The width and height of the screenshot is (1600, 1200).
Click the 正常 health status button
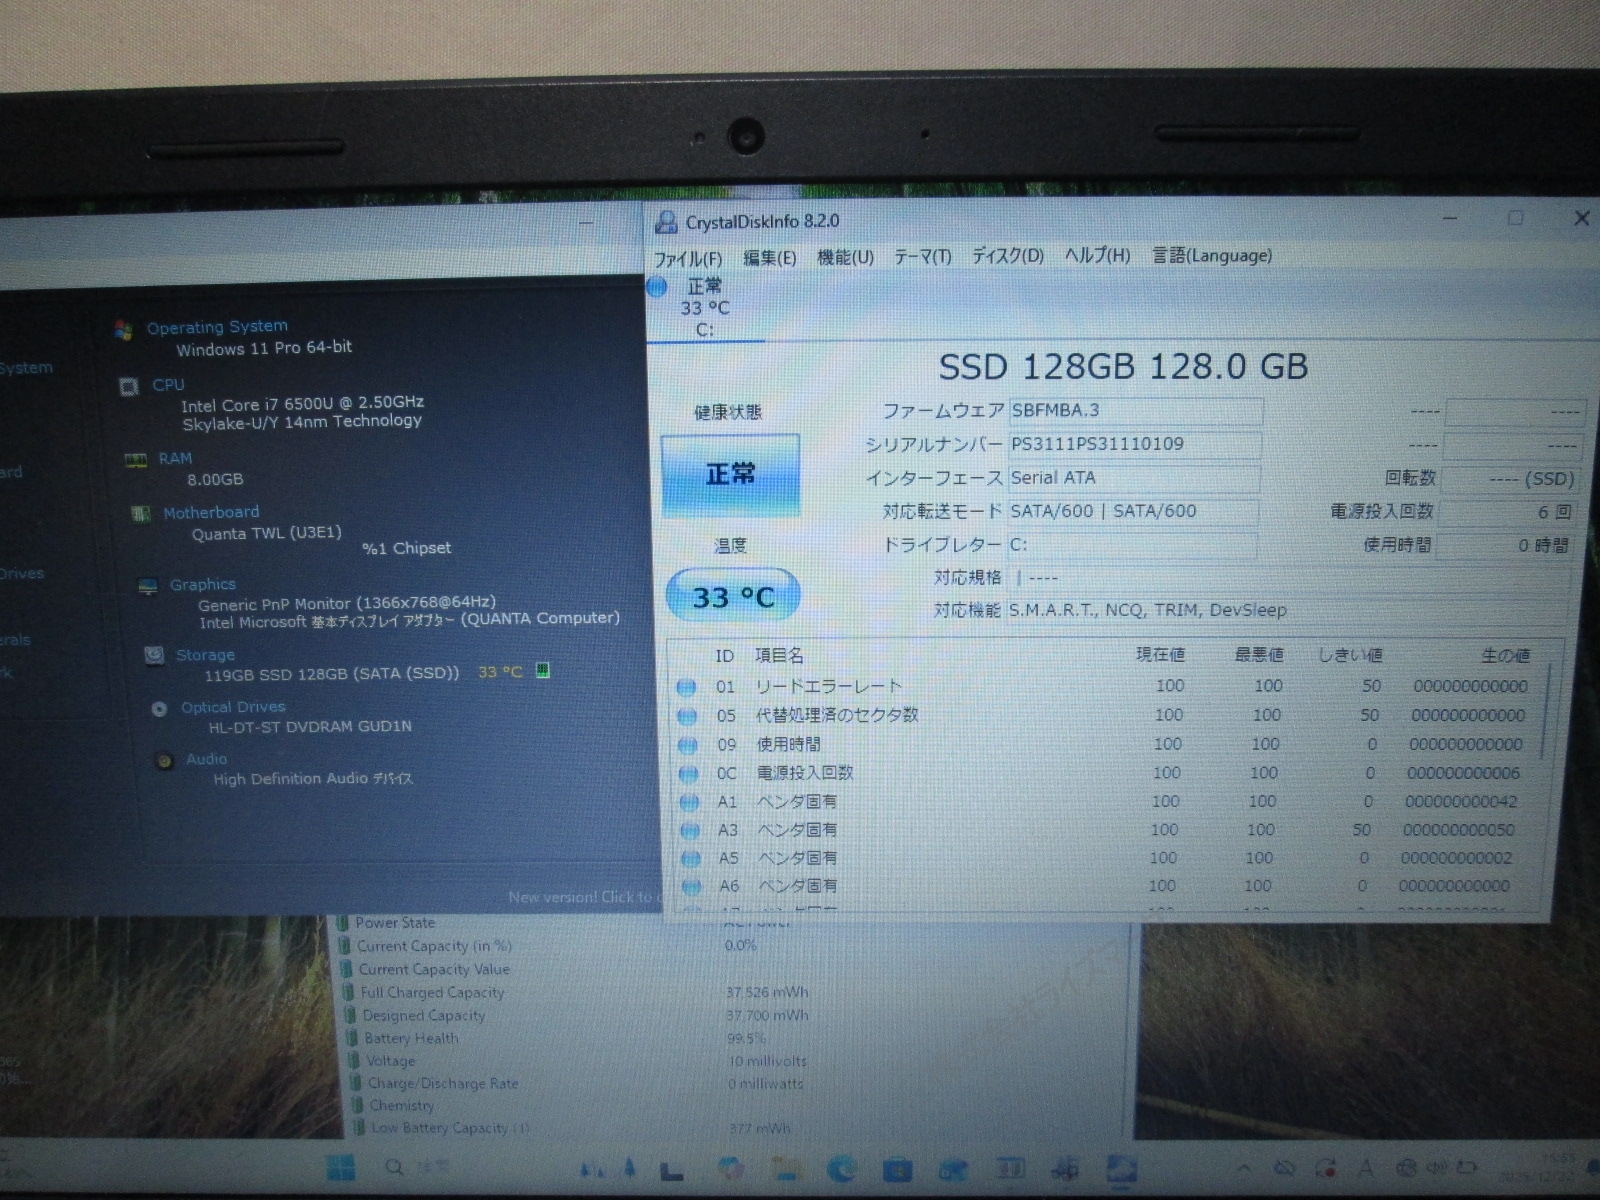730,475
